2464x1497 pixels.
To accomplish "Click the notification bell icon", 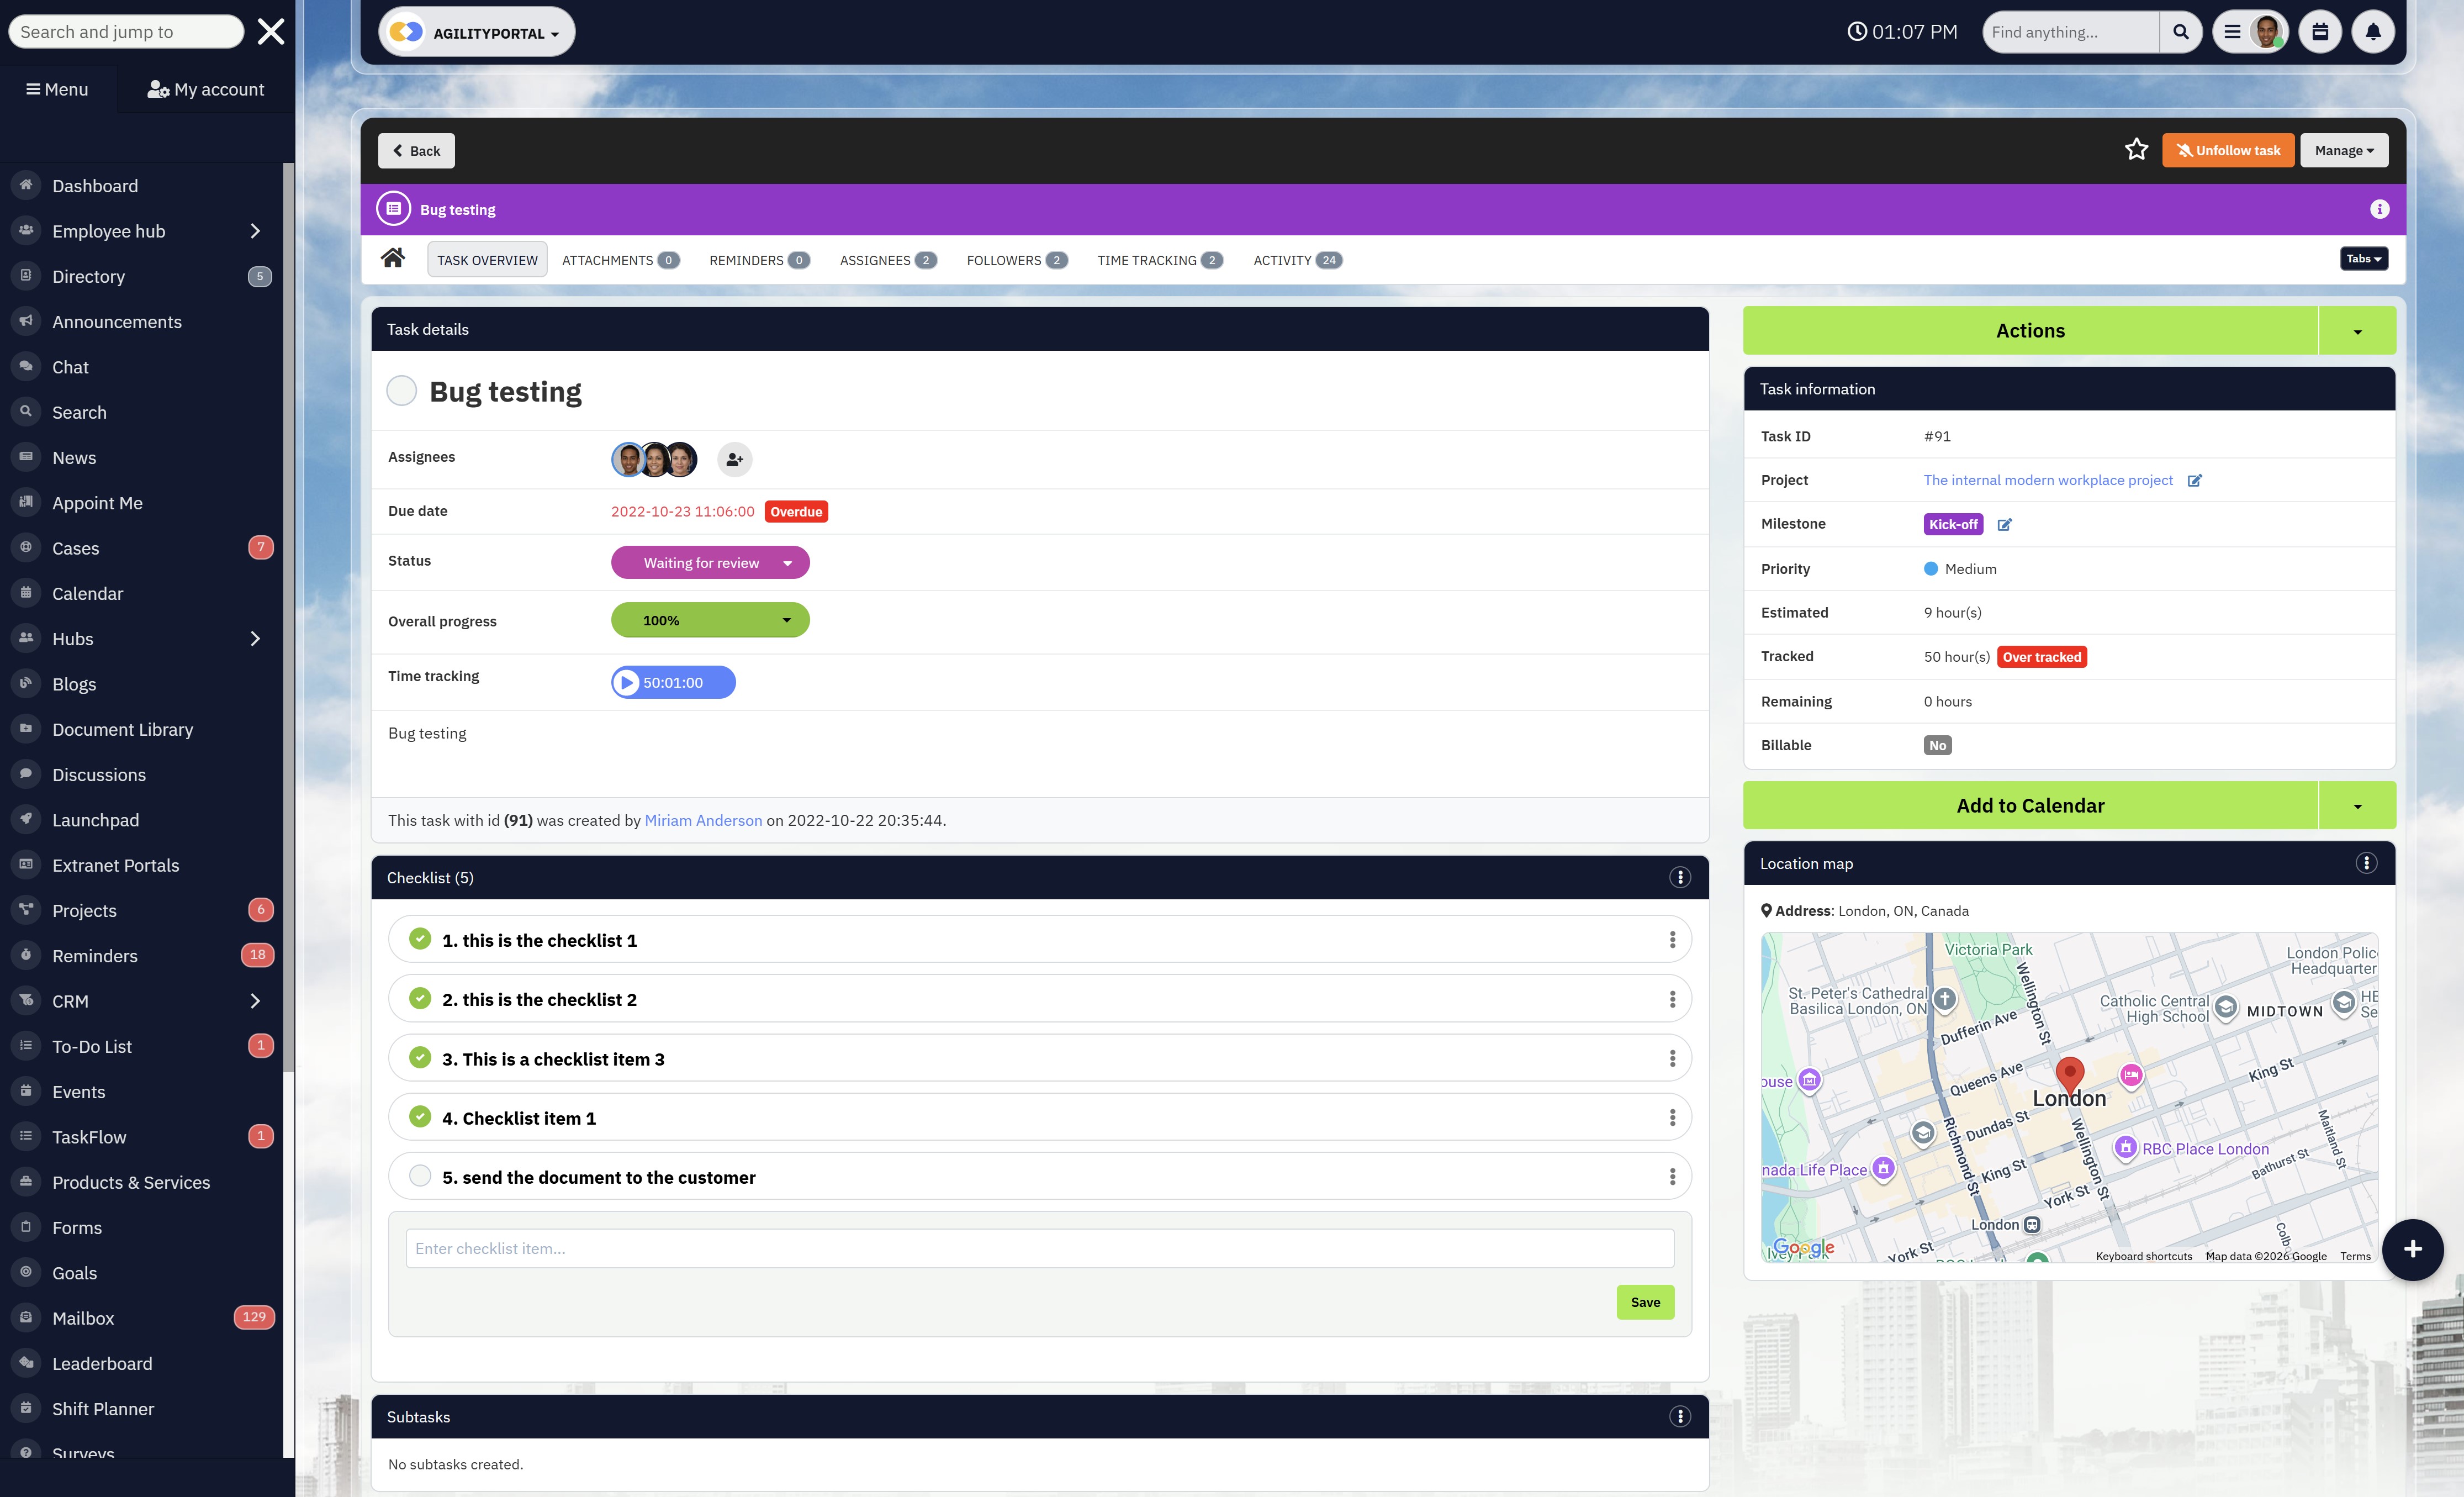I will tap(2372, 32).
